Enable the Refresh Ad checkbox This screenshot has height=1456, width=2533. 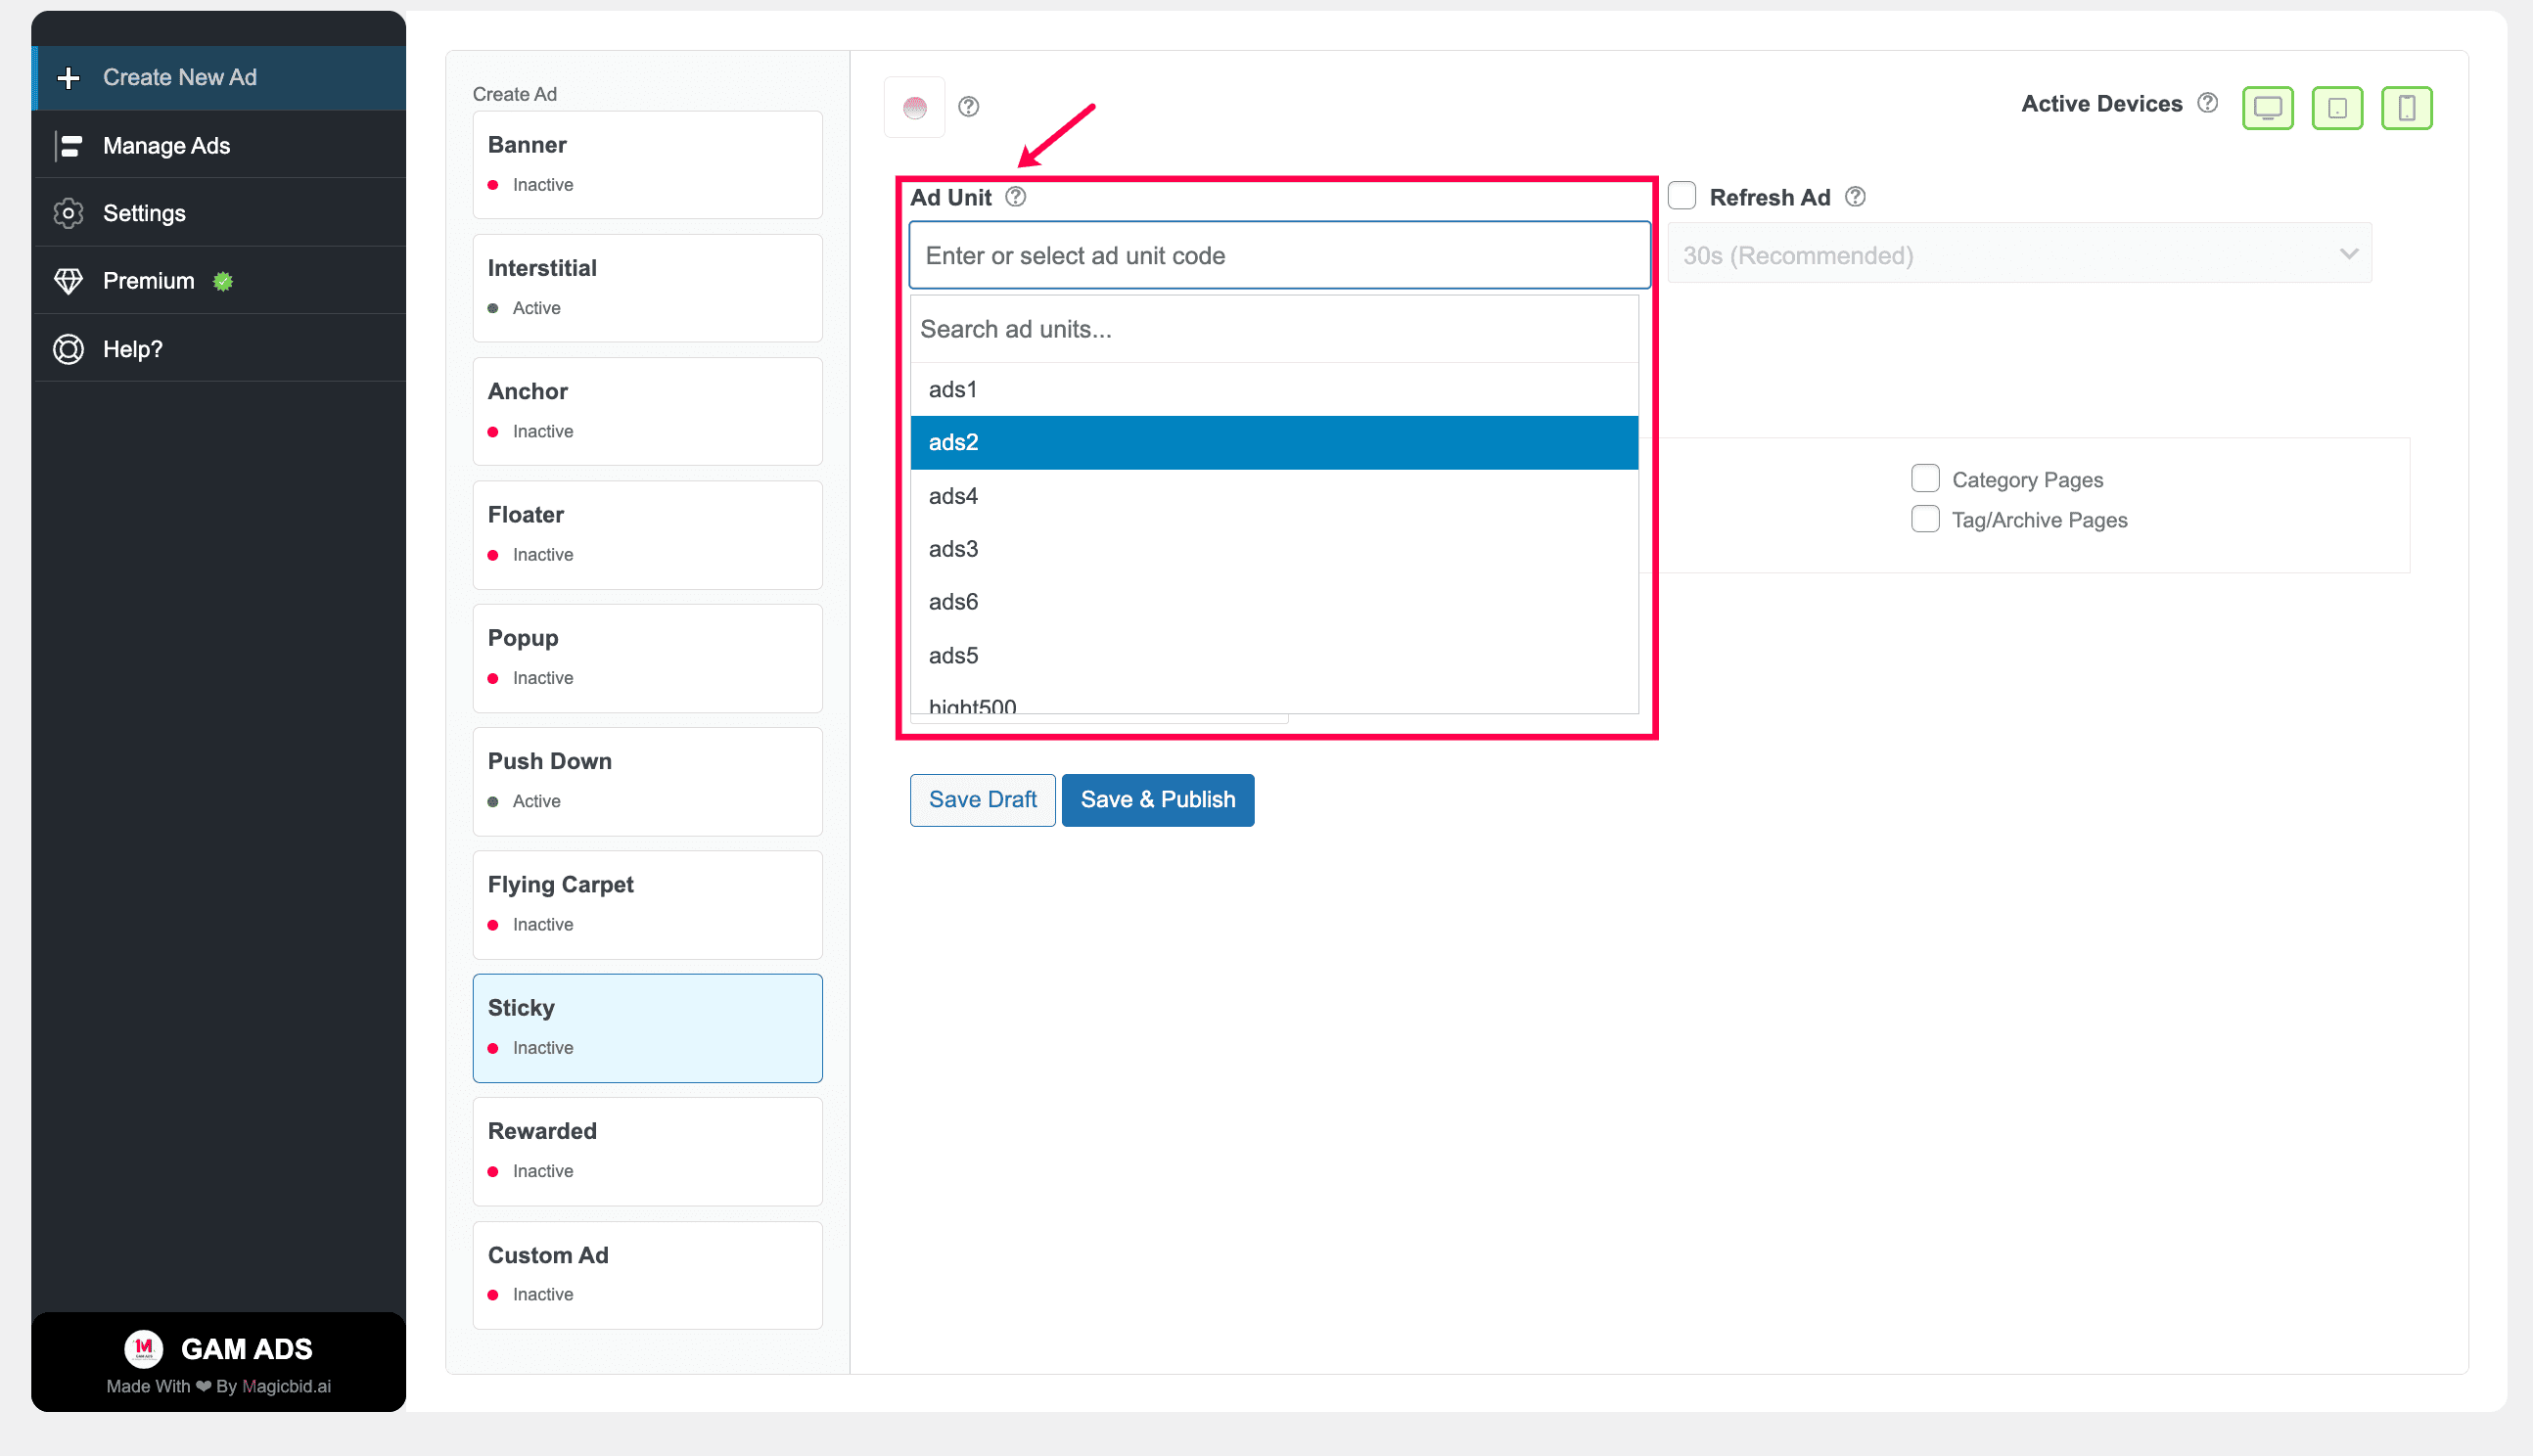(1682, 196)
